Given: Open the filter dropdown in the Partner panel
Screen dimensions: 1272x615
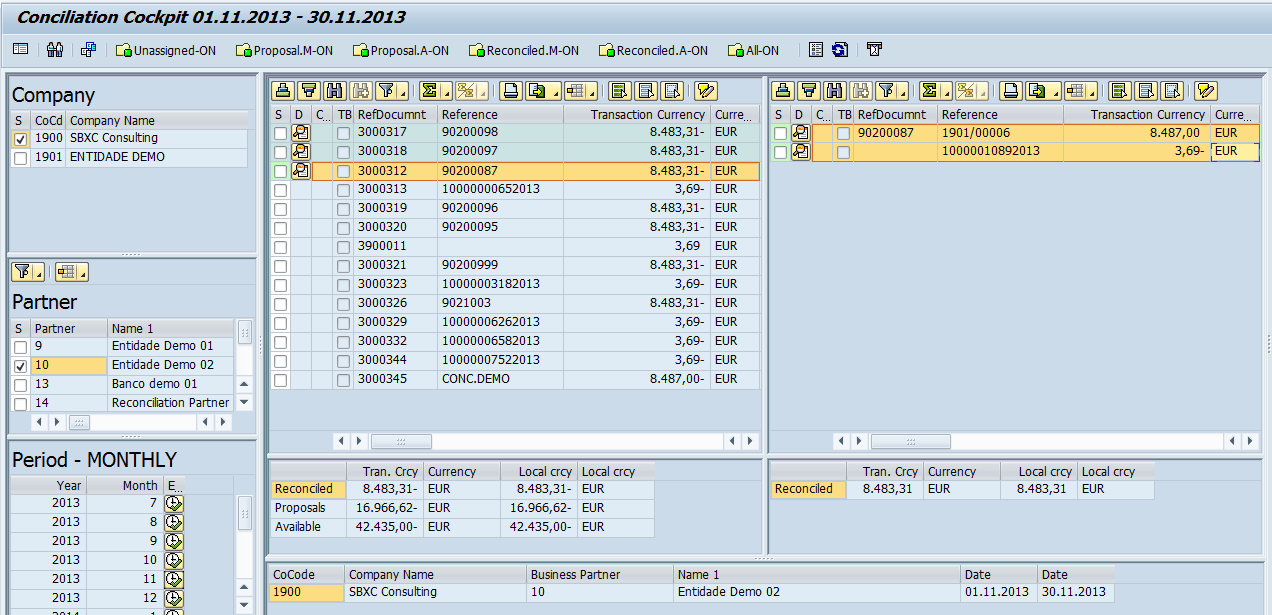Looking at the screenshot, I should pos(28,272).
